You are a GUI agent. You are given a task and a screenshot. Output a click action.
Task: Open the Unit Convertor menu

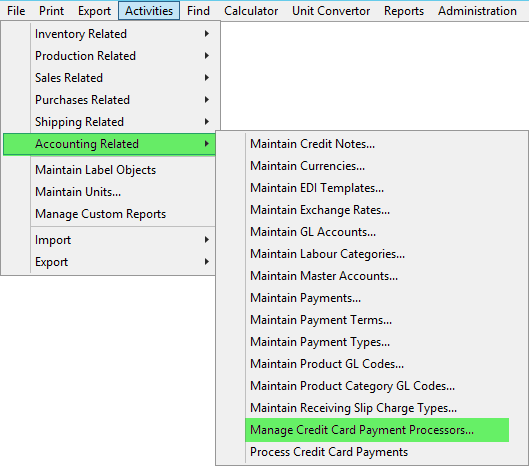click(x=331, y=11)
